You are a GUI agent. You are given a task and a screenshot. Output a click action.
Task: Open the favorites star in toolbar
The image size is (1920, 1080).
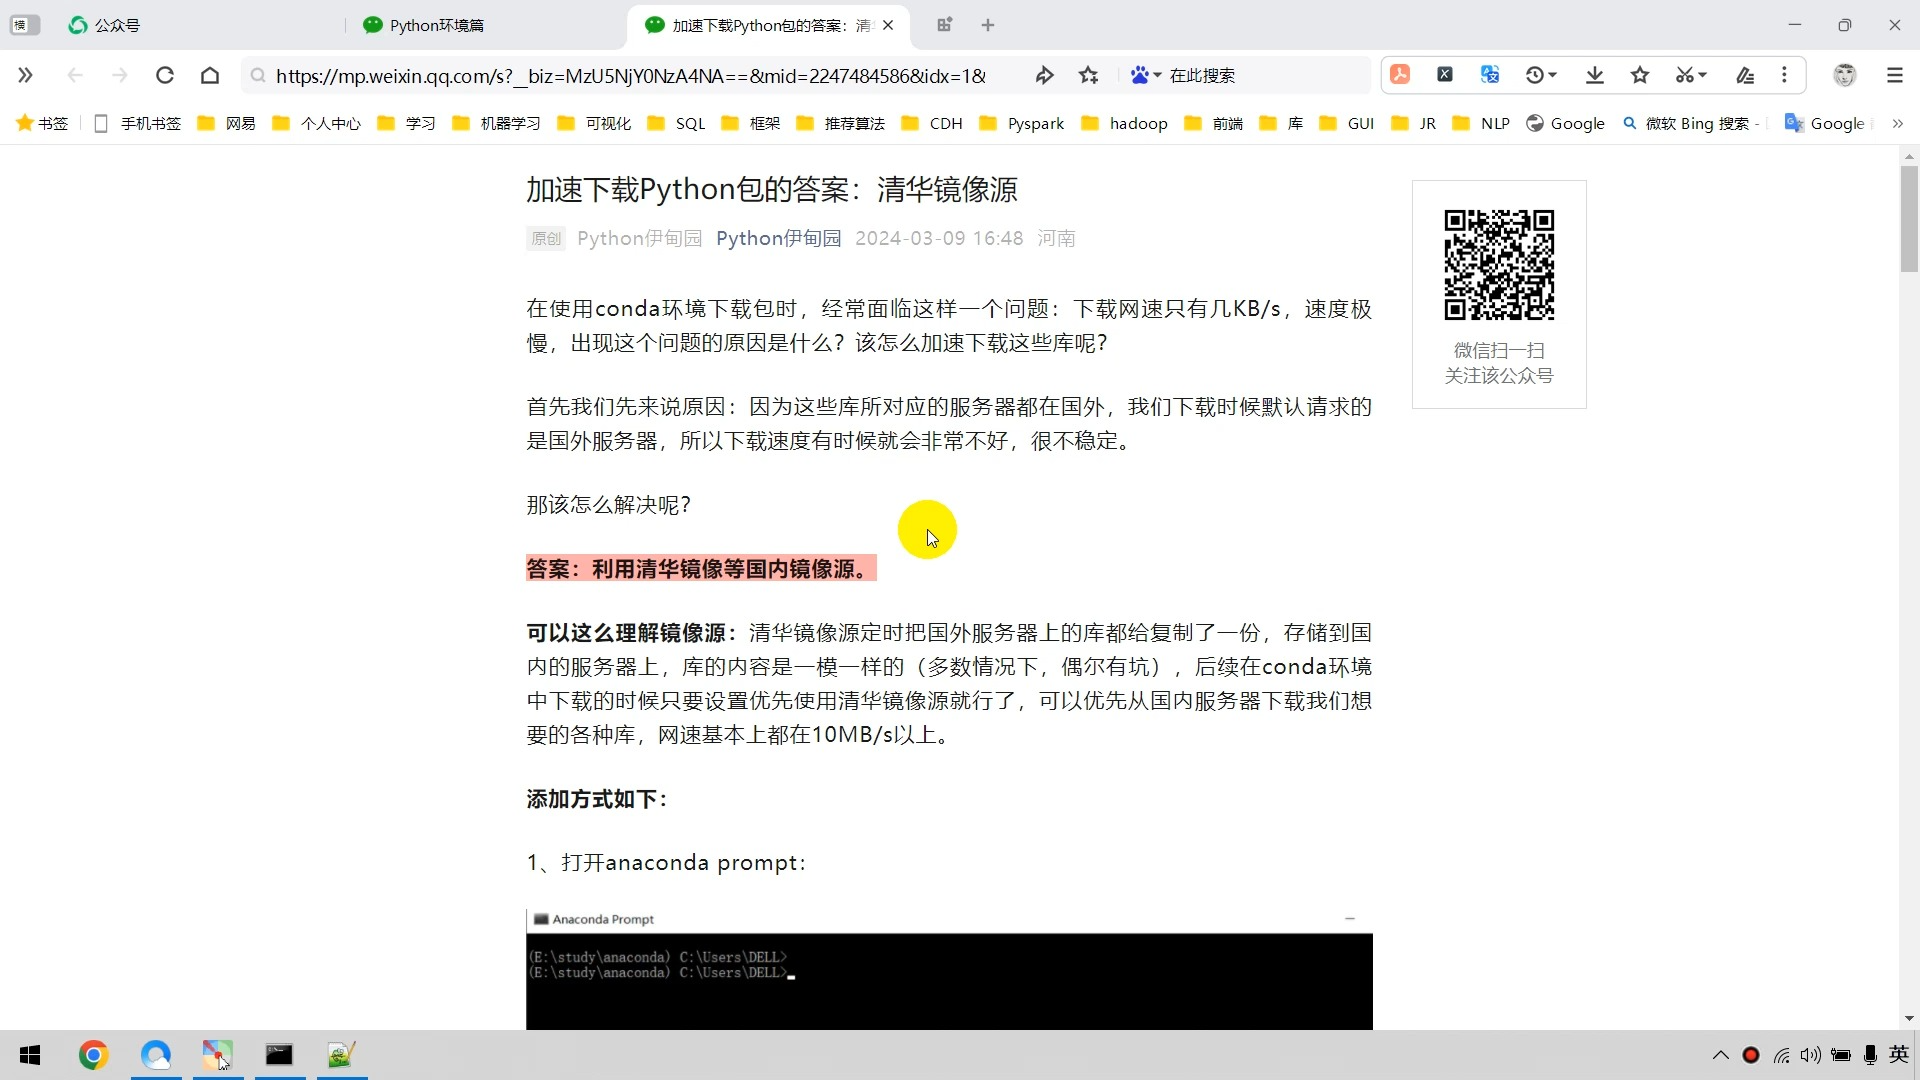pyautogui.click(x=1640, y=75)
